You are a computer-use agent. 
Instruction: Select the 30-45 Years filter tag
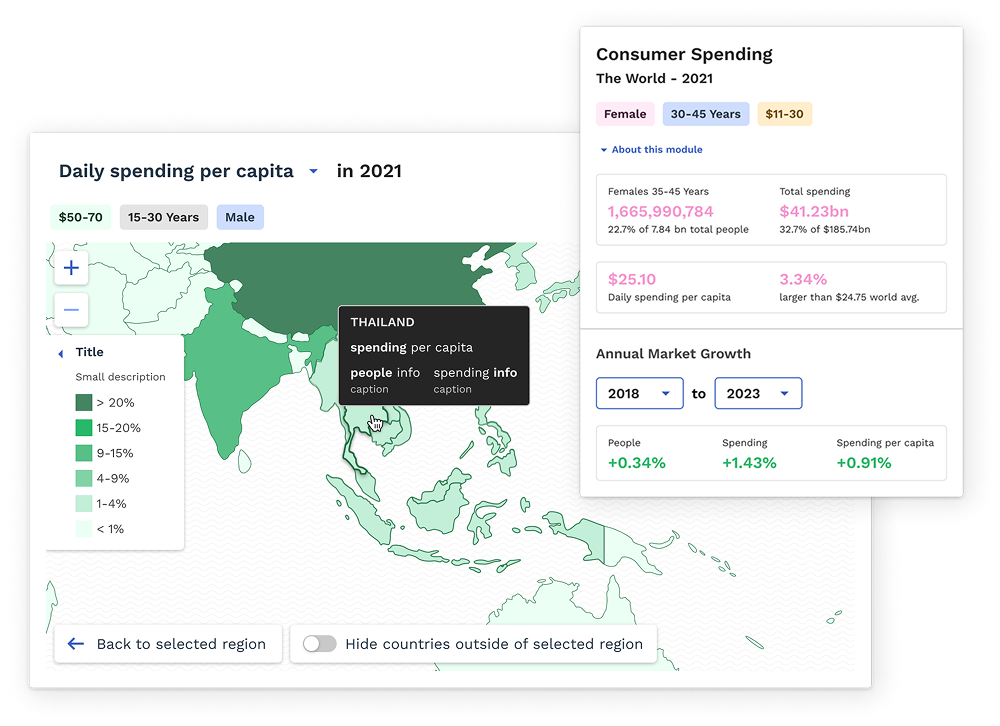705,114
